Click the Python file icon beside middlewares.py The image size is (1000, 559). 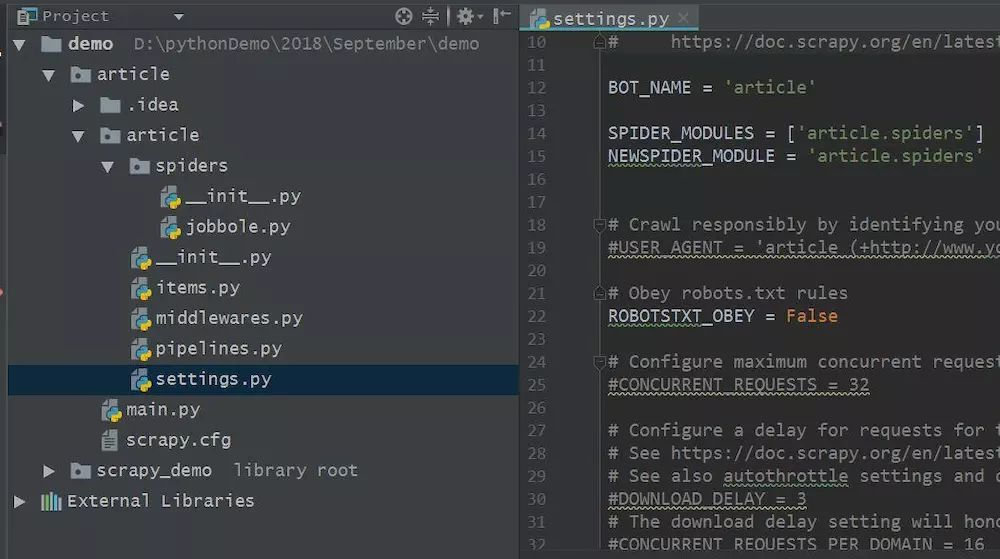pyautogui.click(x=140, y=319)
